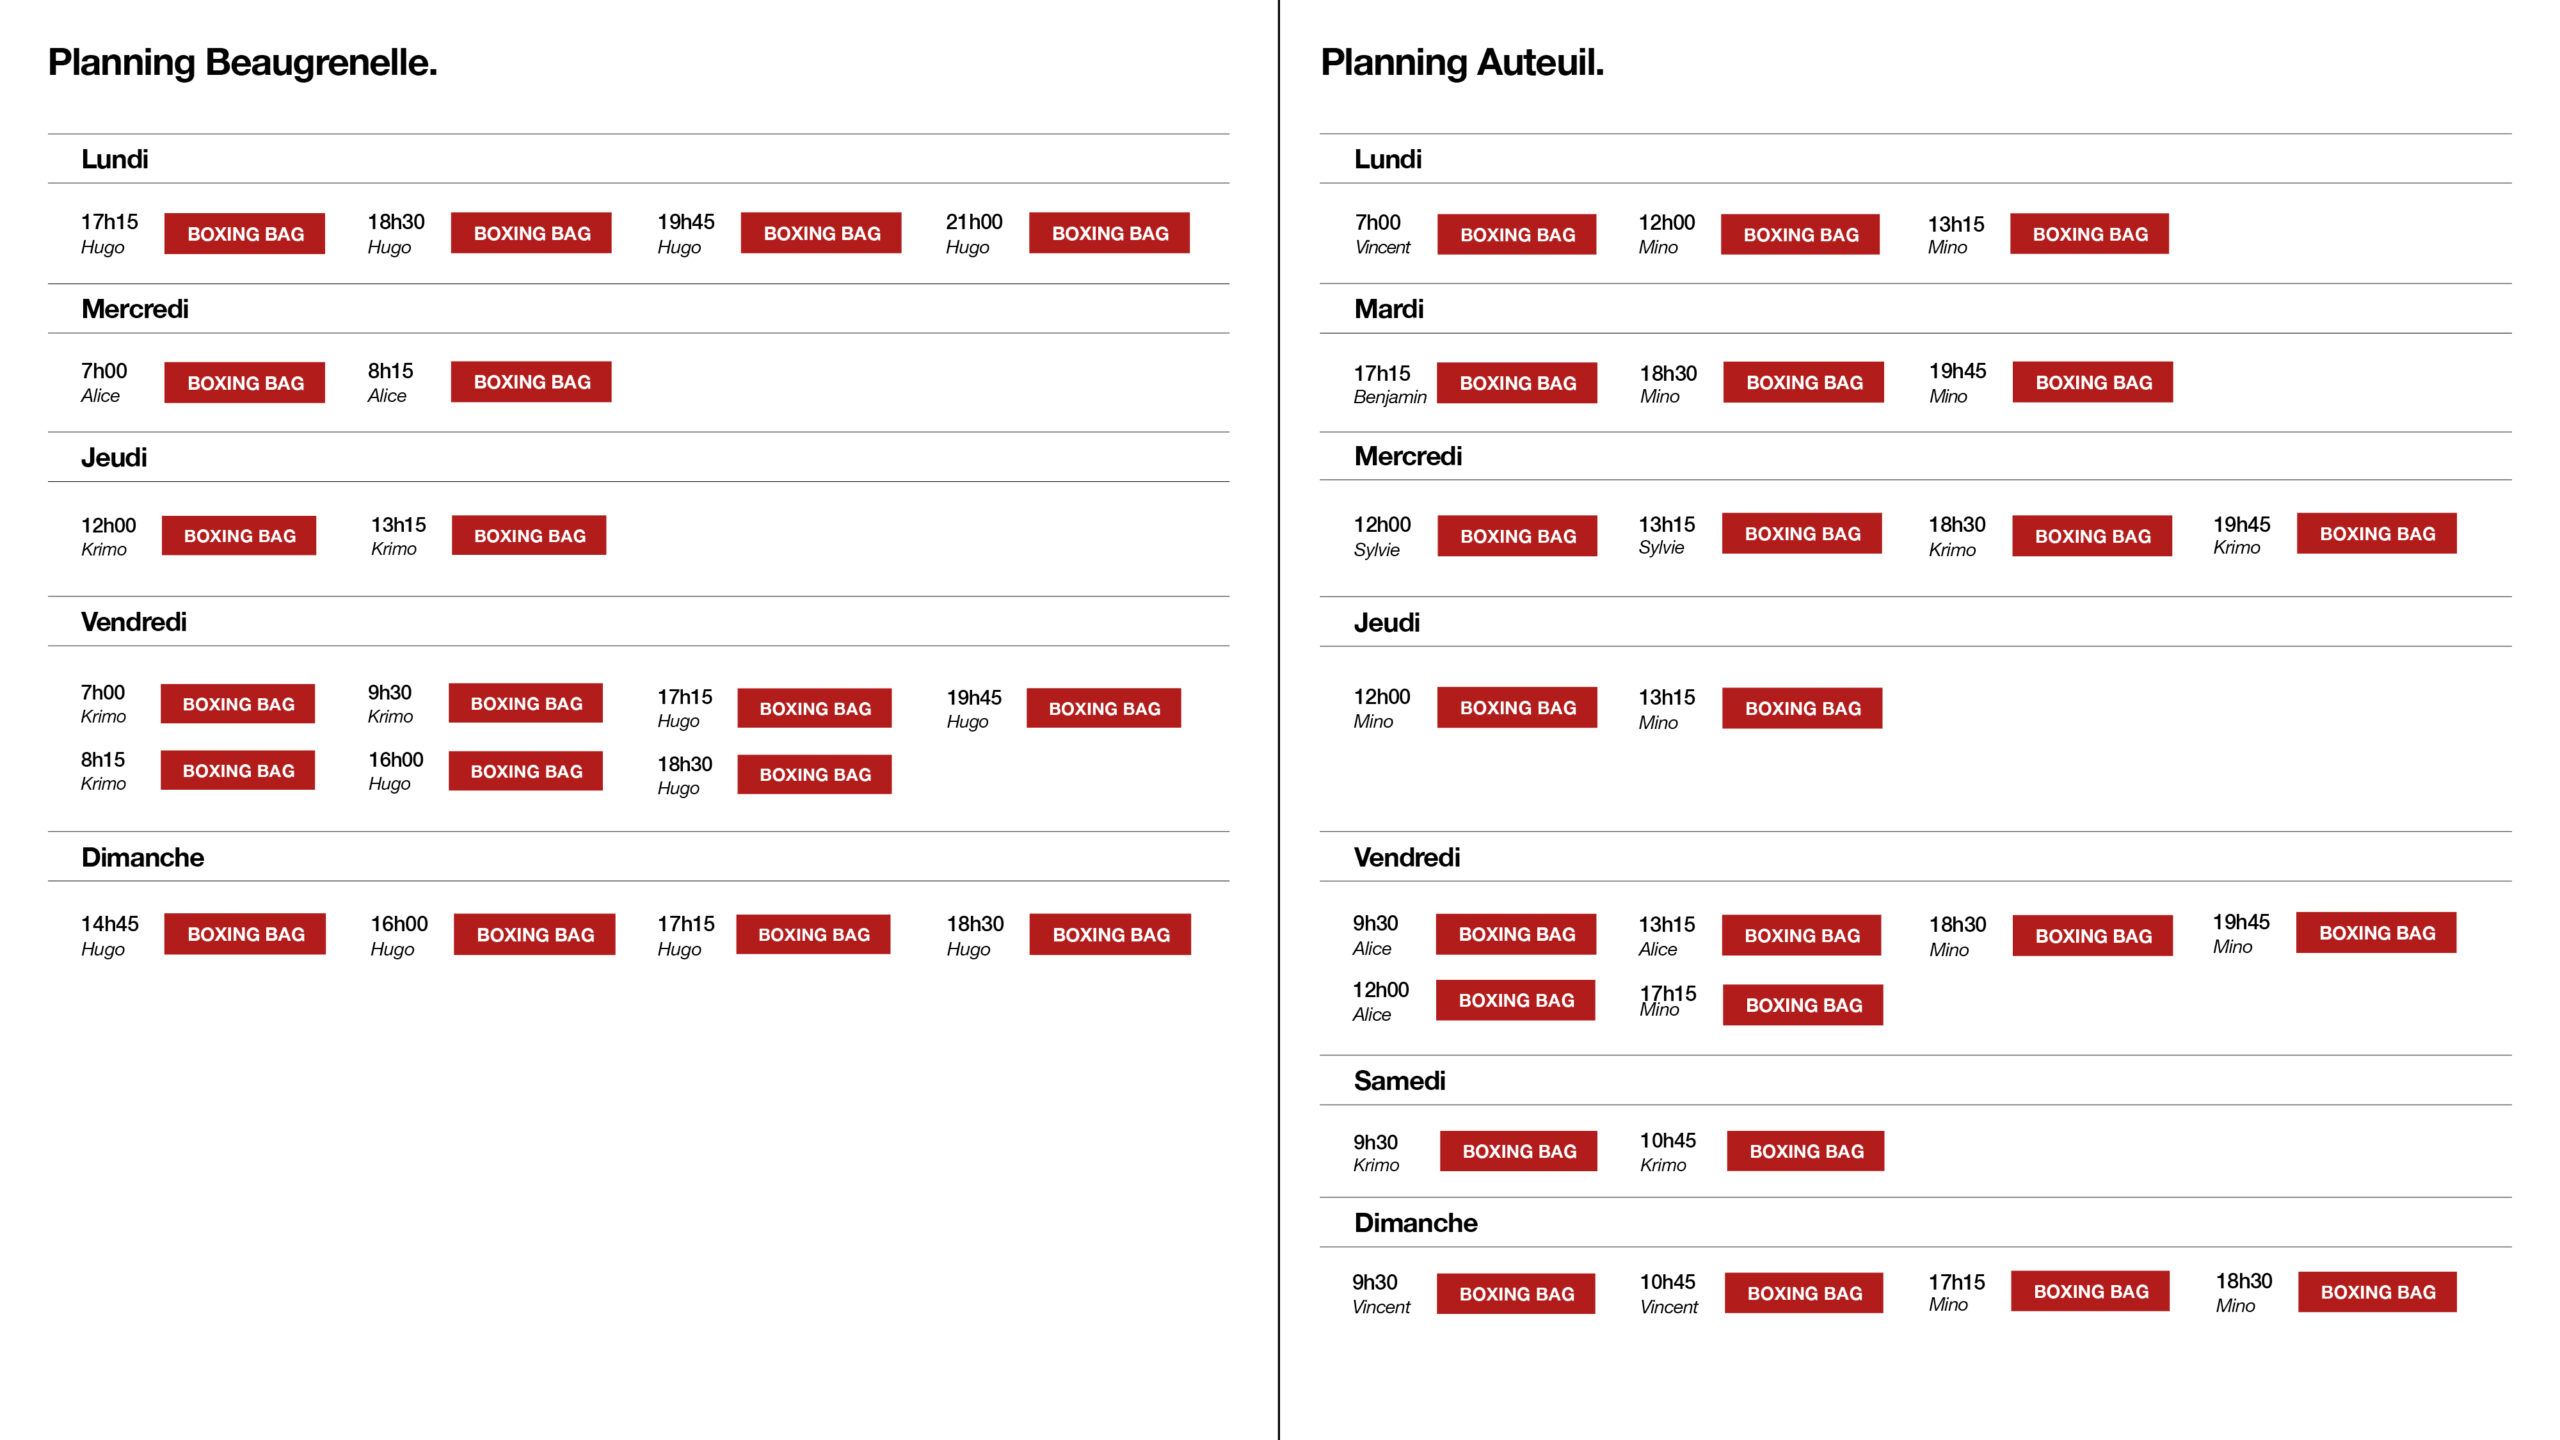Click Auteuil Mardi 17h15 Benjamin Boxing Bag
The width and height of the screenshot is (2560, 1440).
1517,383
